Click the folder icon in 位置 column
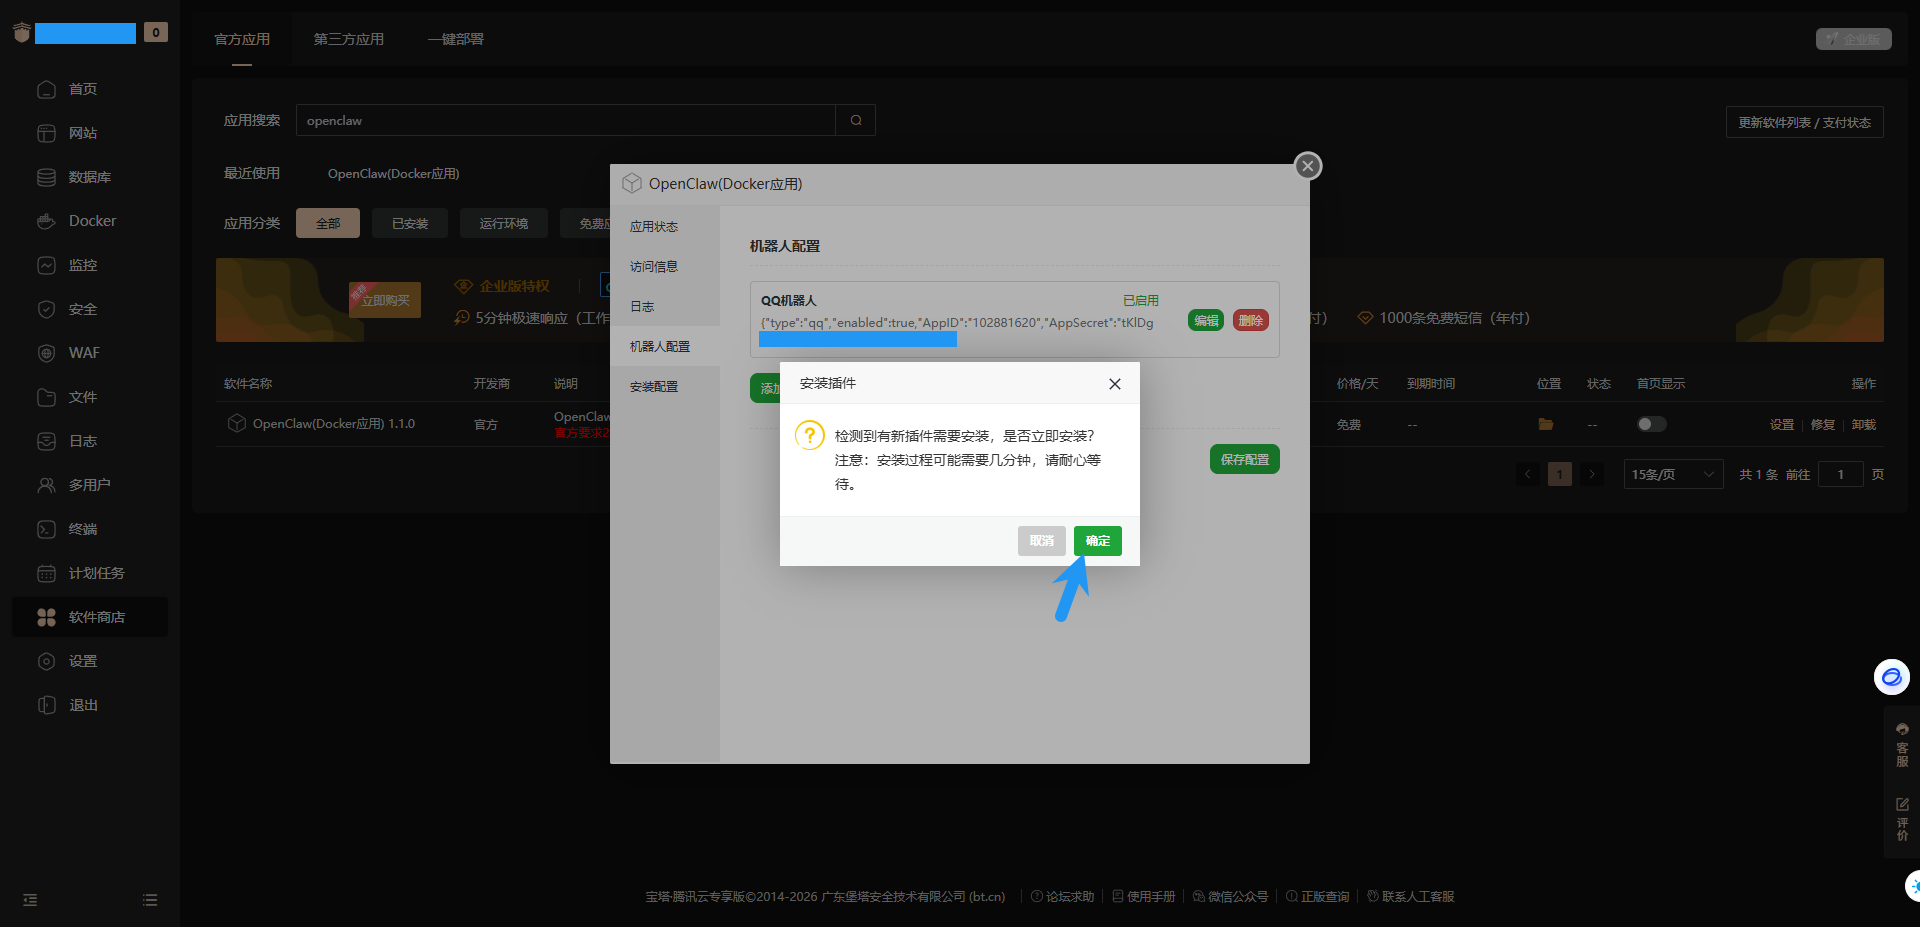The image size is (1920, 927). tap(1545, 424)
